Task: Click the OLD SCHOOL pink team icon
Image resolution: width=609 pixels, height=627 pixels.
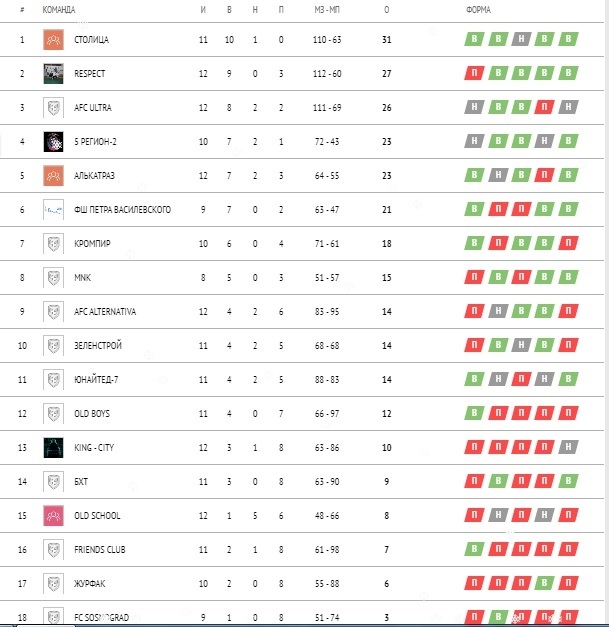Action: pos(53,515)
